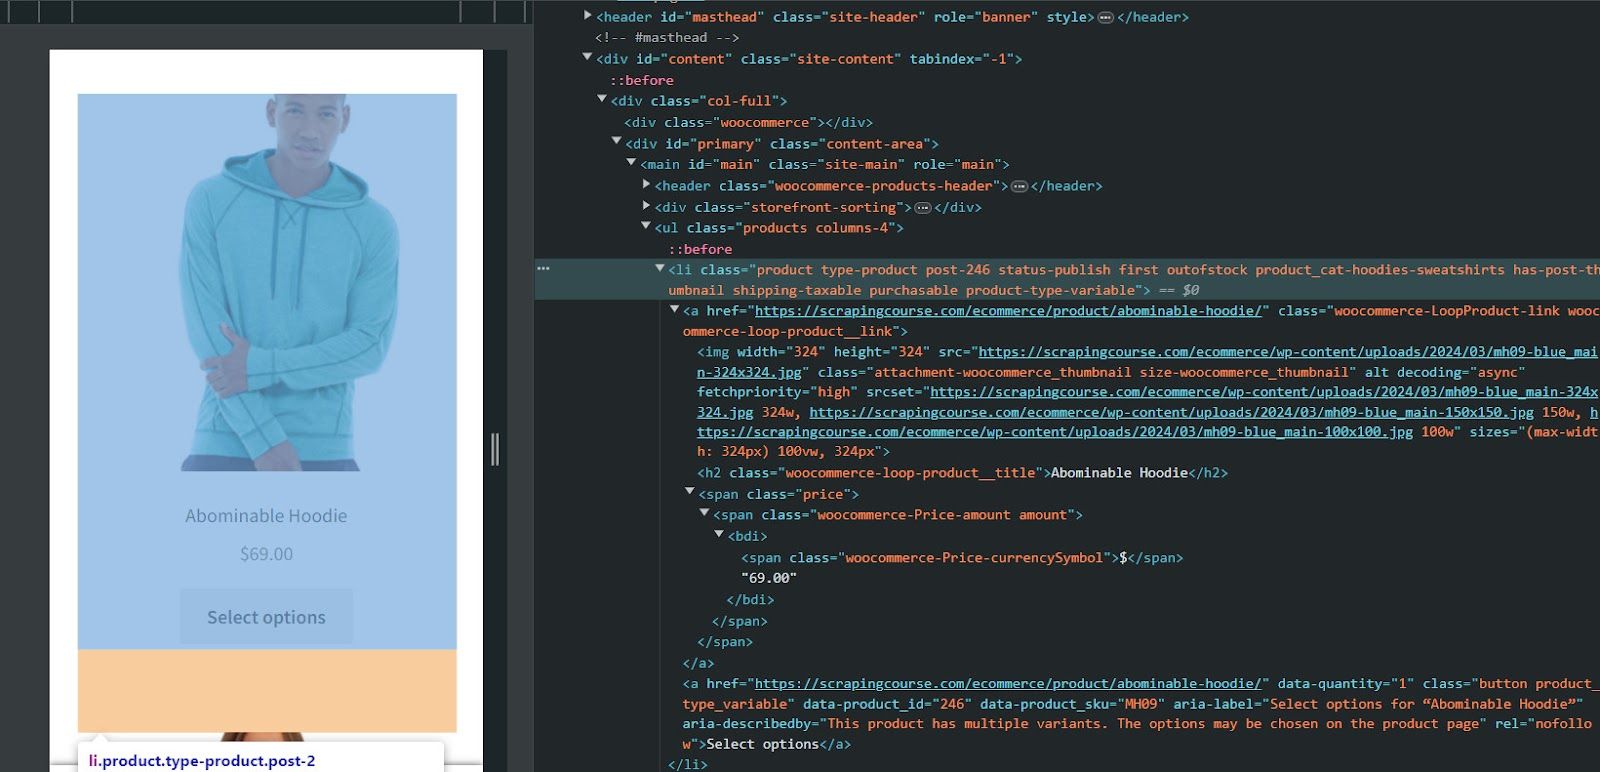Open the abominable-hoodie href in LoopProduct-link anchor
The height and width of the screenshot is (772, 1600).
coord(1008,311)
